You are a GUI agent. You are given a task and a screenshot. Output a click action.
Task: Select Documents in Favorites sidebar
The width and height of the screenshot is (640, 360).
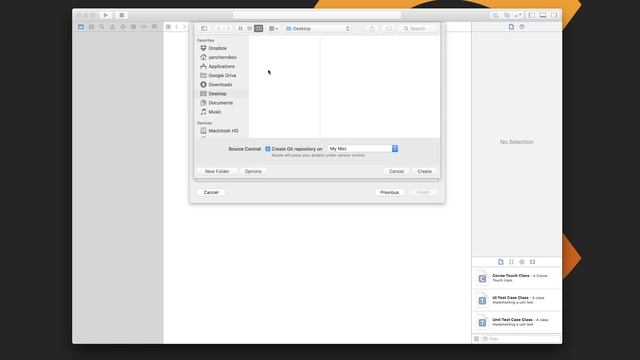[x=222, y=103]
